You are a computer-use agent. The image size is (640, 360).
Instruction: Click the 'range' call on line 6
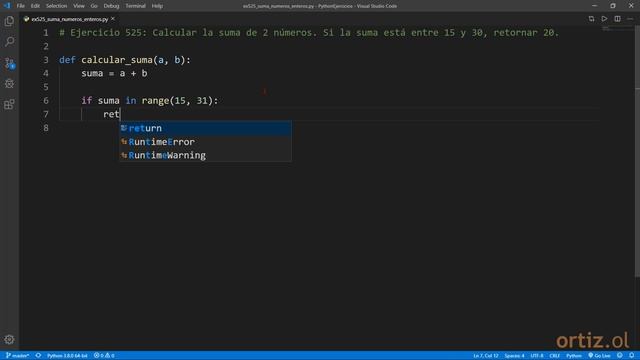coord(155,100)
